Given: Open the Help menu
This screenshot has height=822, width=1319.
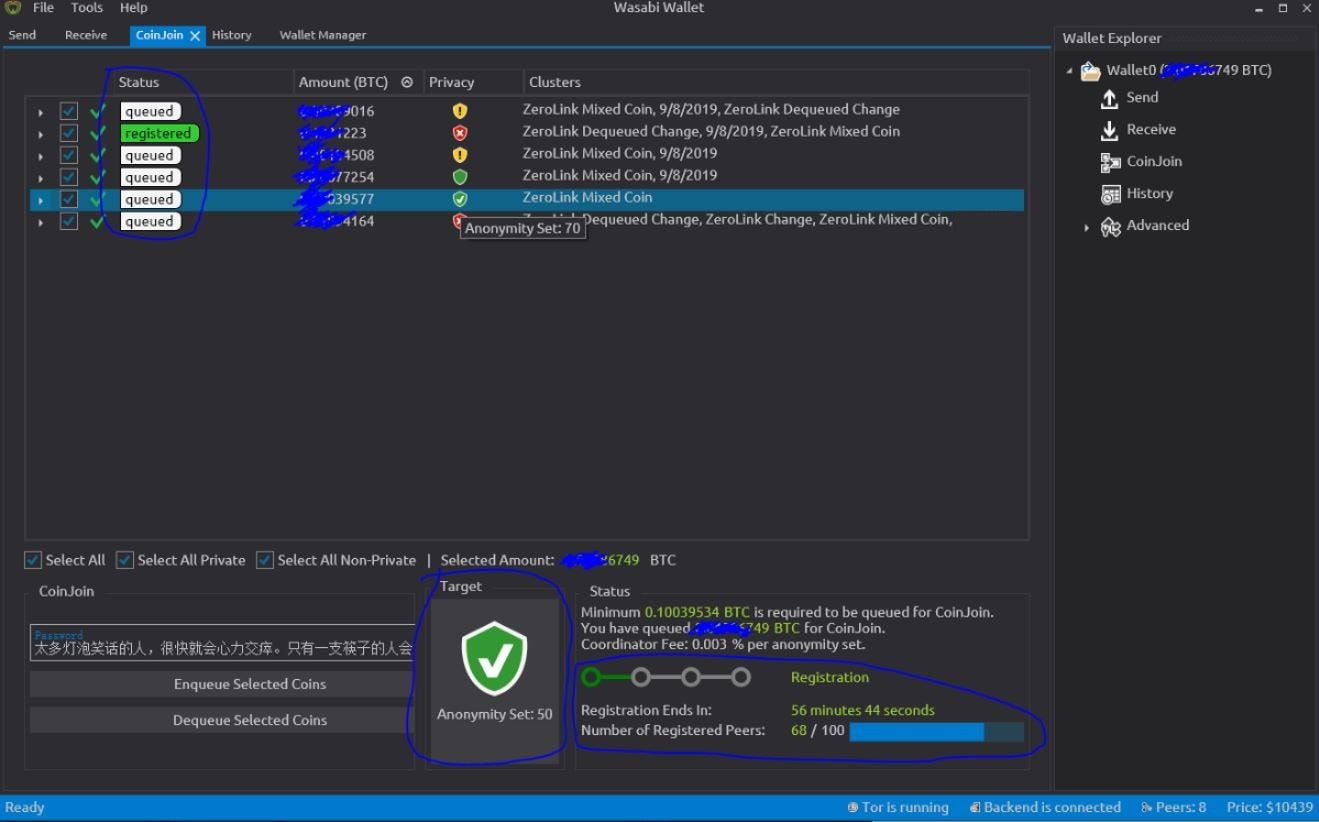Looking at the screenshot, I should pyautogui.click(x=133, y=8).
